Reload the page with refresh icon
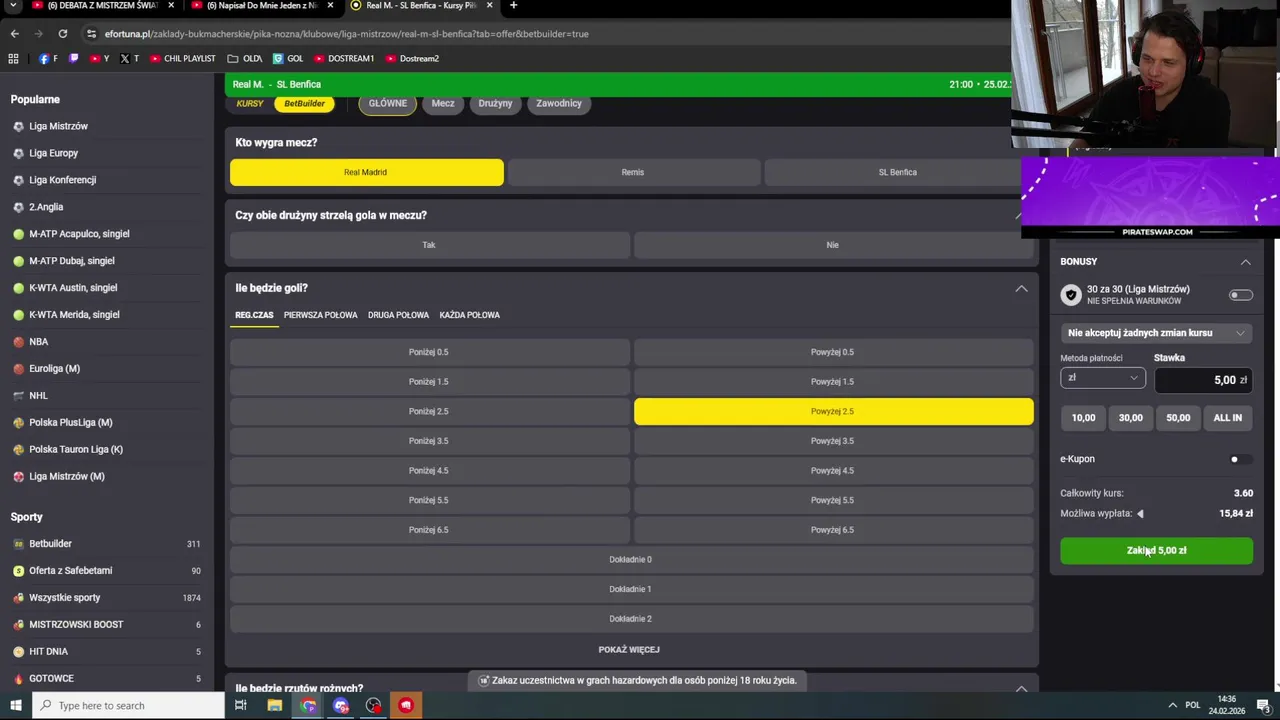 [62, 34]
